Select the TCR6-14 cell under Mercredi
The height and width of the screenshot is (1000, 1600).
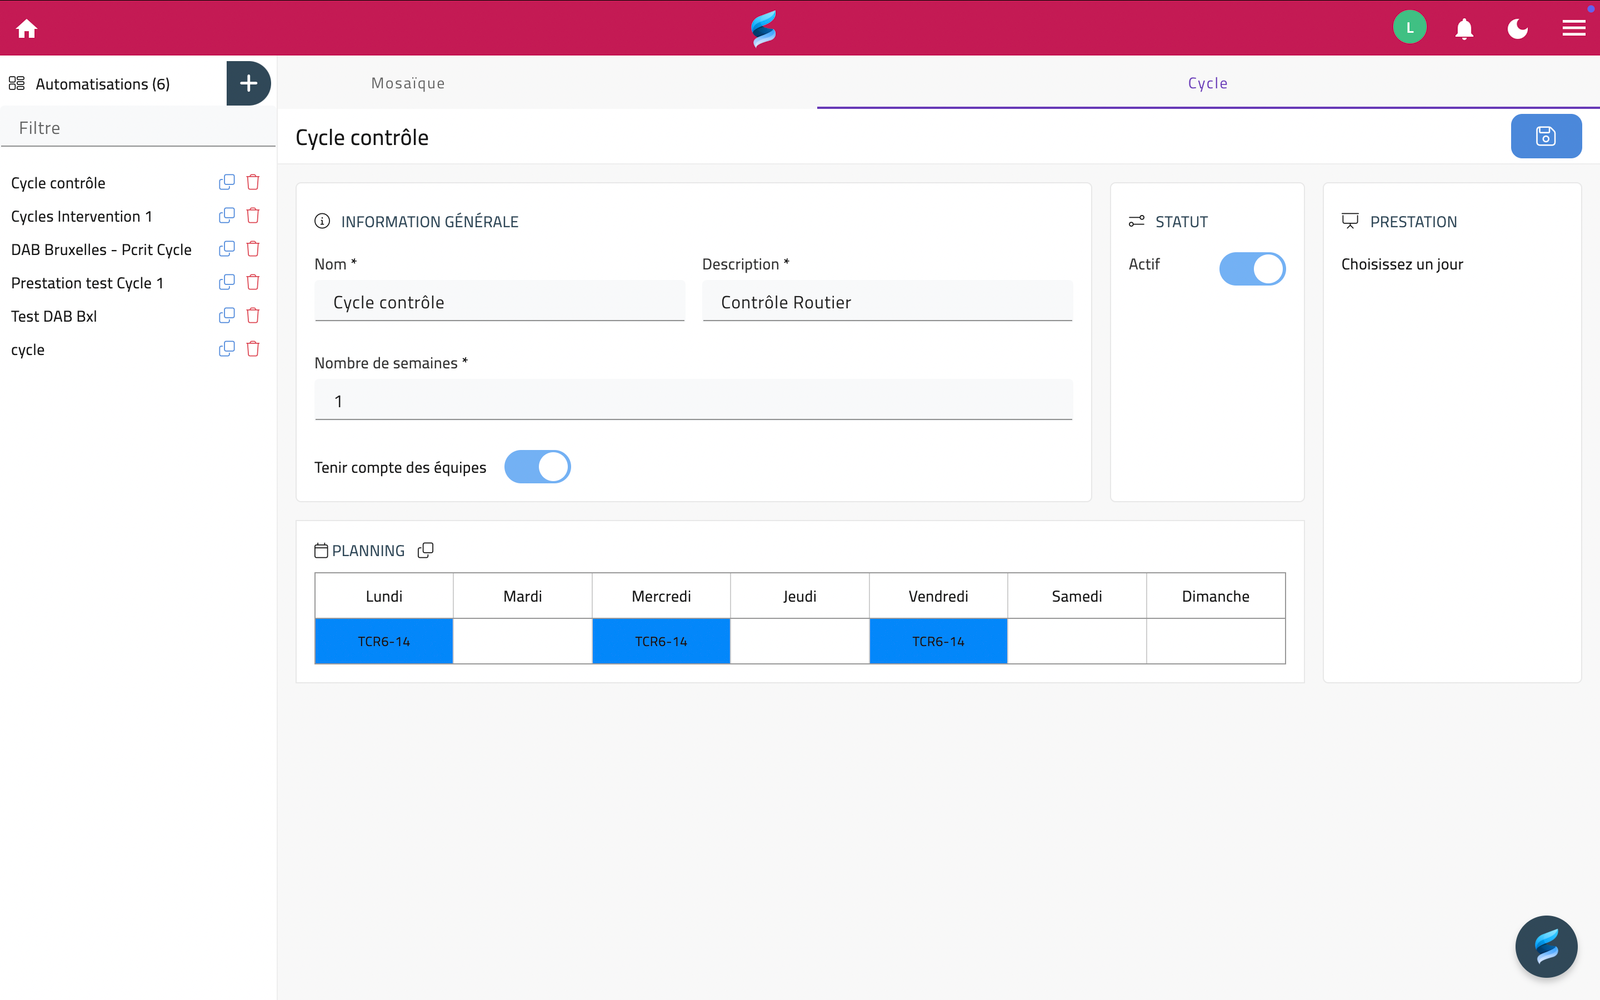click(661, 641)
